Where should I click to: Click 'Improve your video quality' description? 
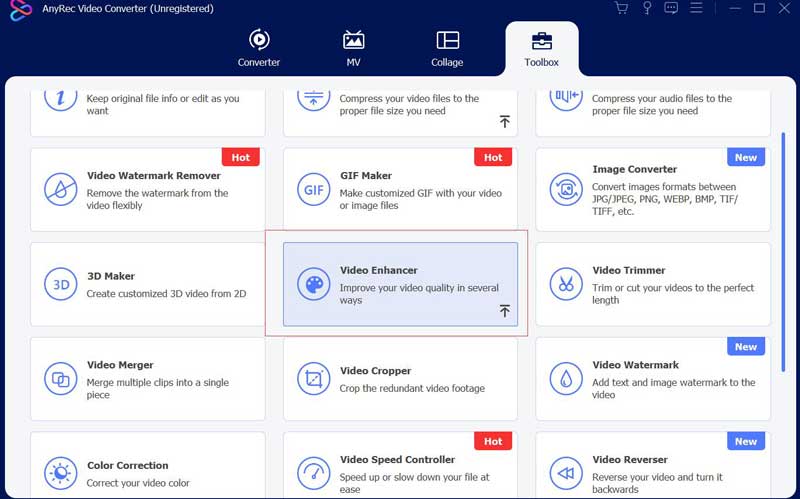(x=419, y=294)
